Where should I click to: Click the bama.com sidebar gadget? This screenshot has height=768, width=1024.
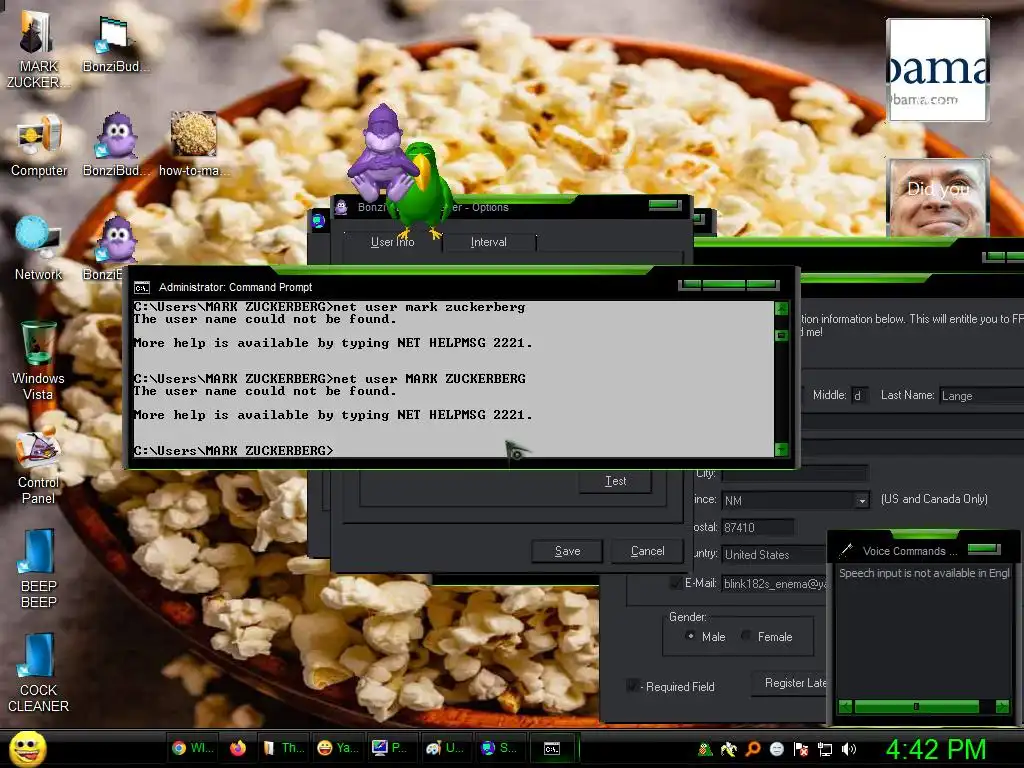pos(937,69)
